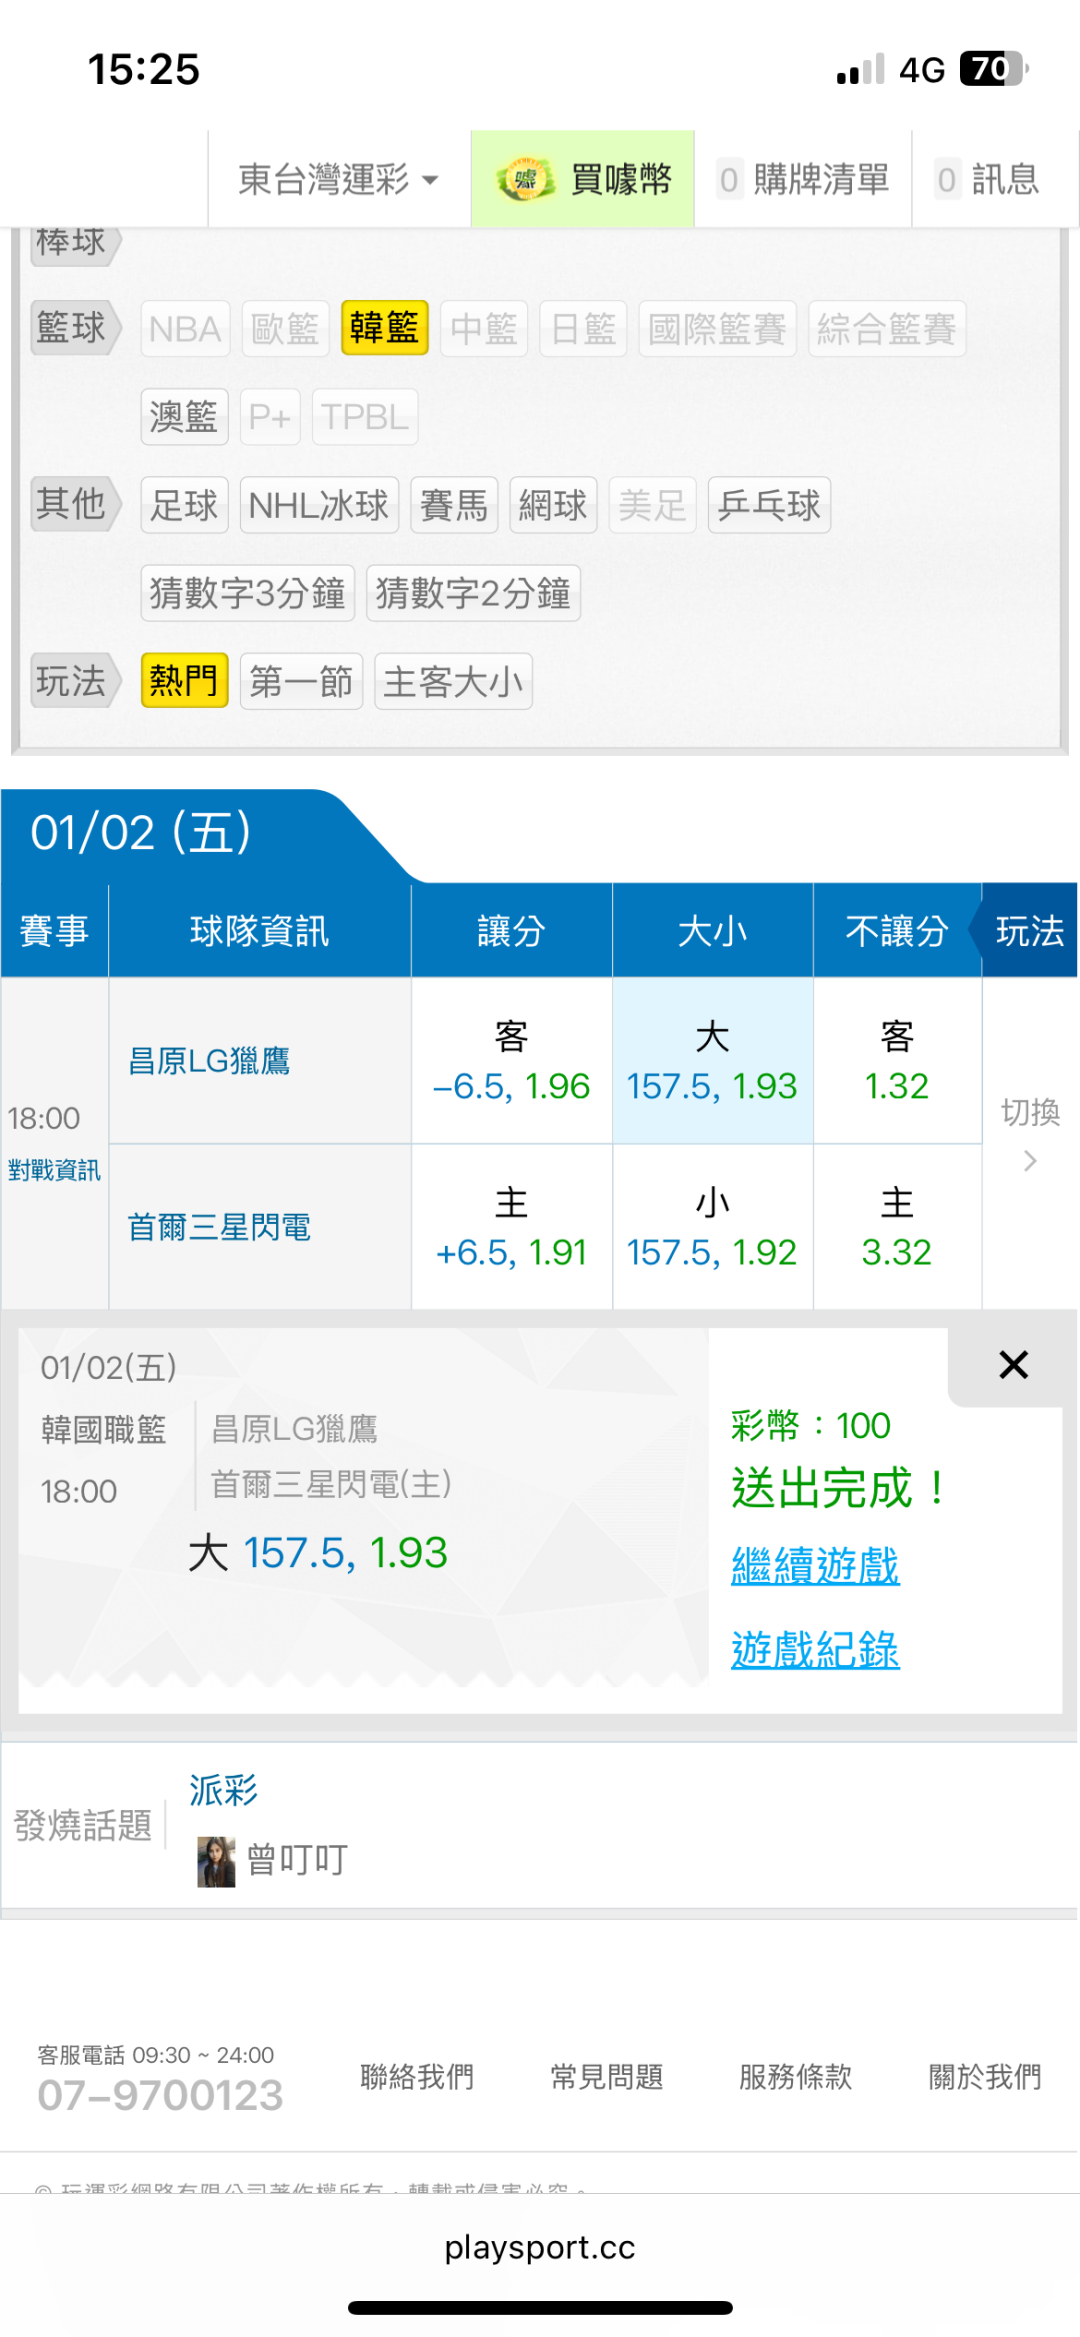Select 第一節 play type filter
This screenshot has height=2337, width=1080.
[x=301, y=681]
